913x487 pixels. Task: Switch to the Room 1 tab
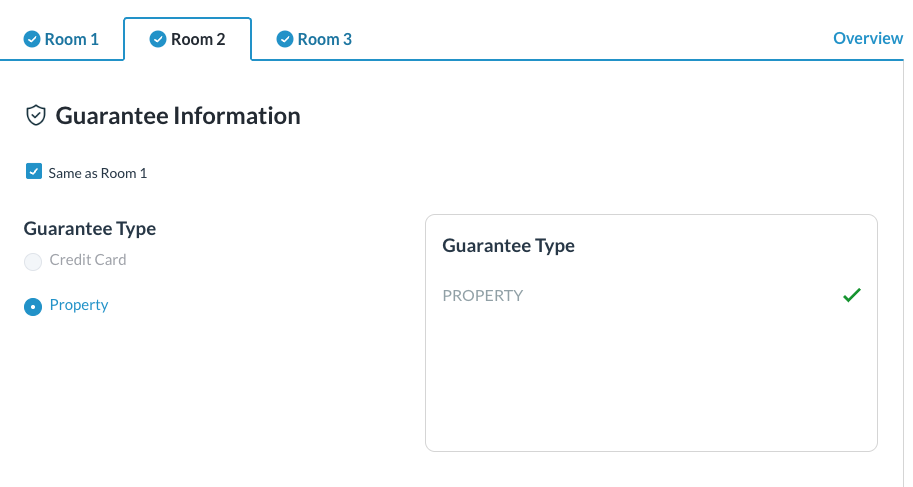(71, 40)
